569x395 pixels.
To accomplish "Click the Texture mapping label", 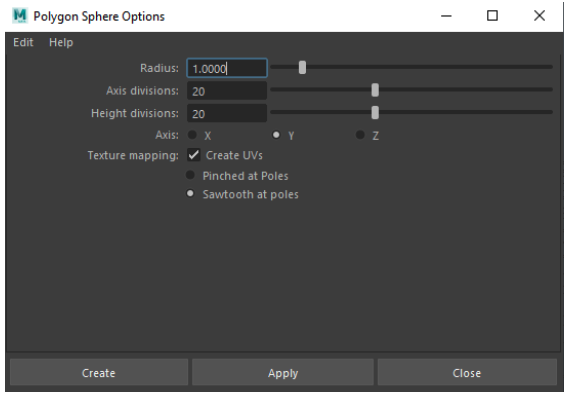I will (133, 156).
